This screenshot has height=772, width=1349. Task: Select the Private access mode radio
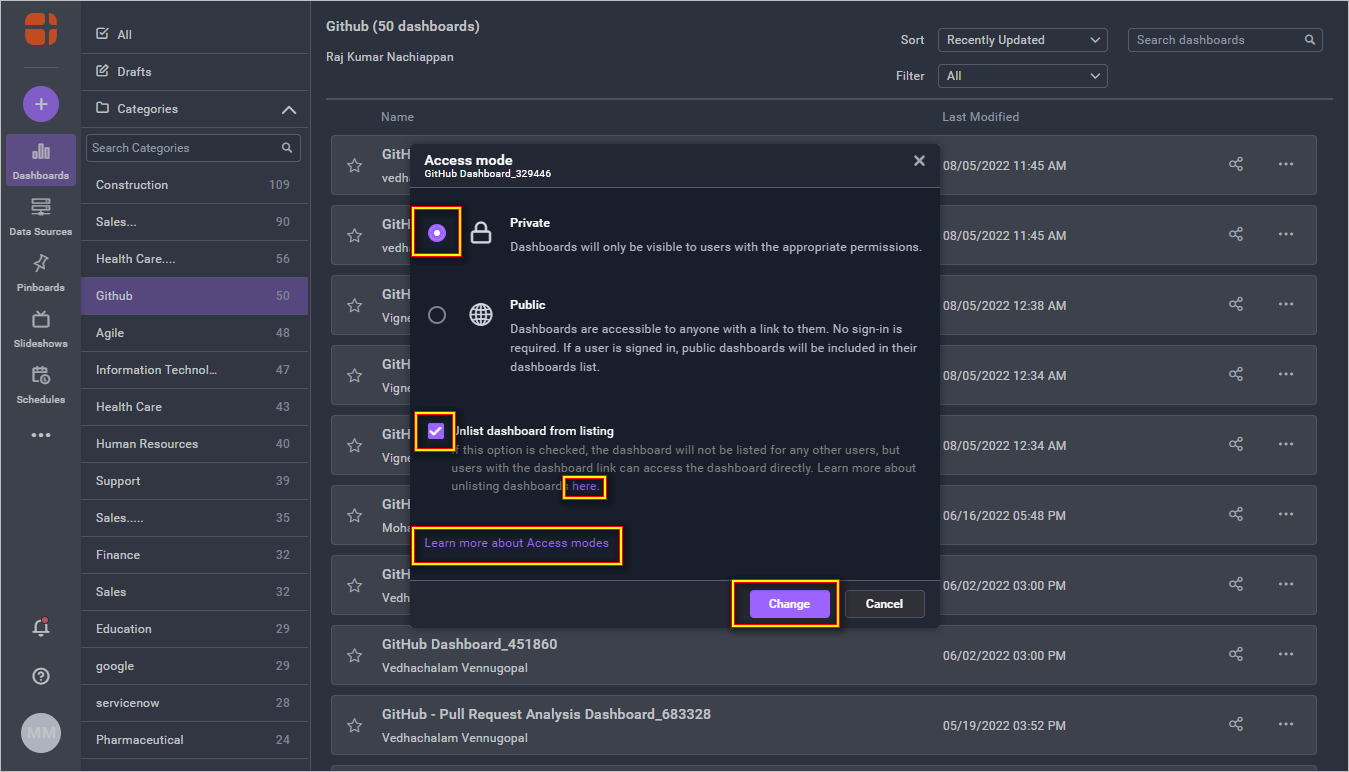(437, 233)
